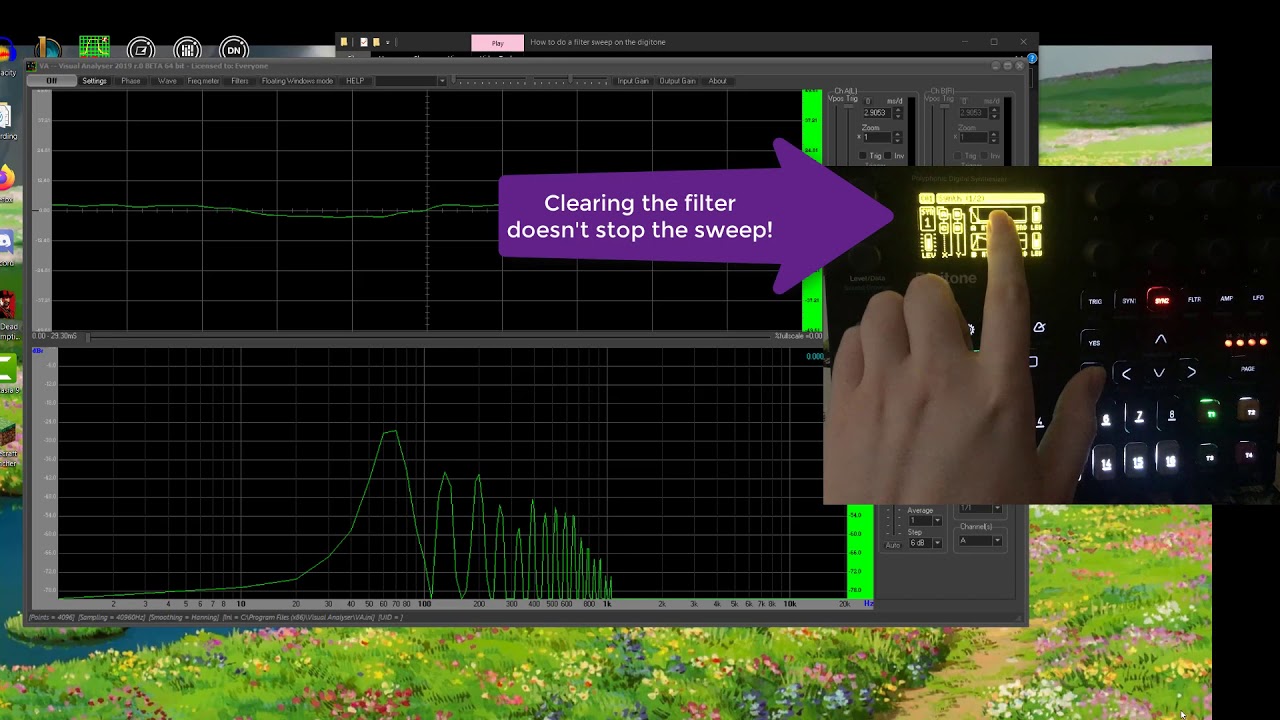Click the checkmark properties icon in Explorer
The width and height of the screenshot is (1280, 720).
[363, 42]
